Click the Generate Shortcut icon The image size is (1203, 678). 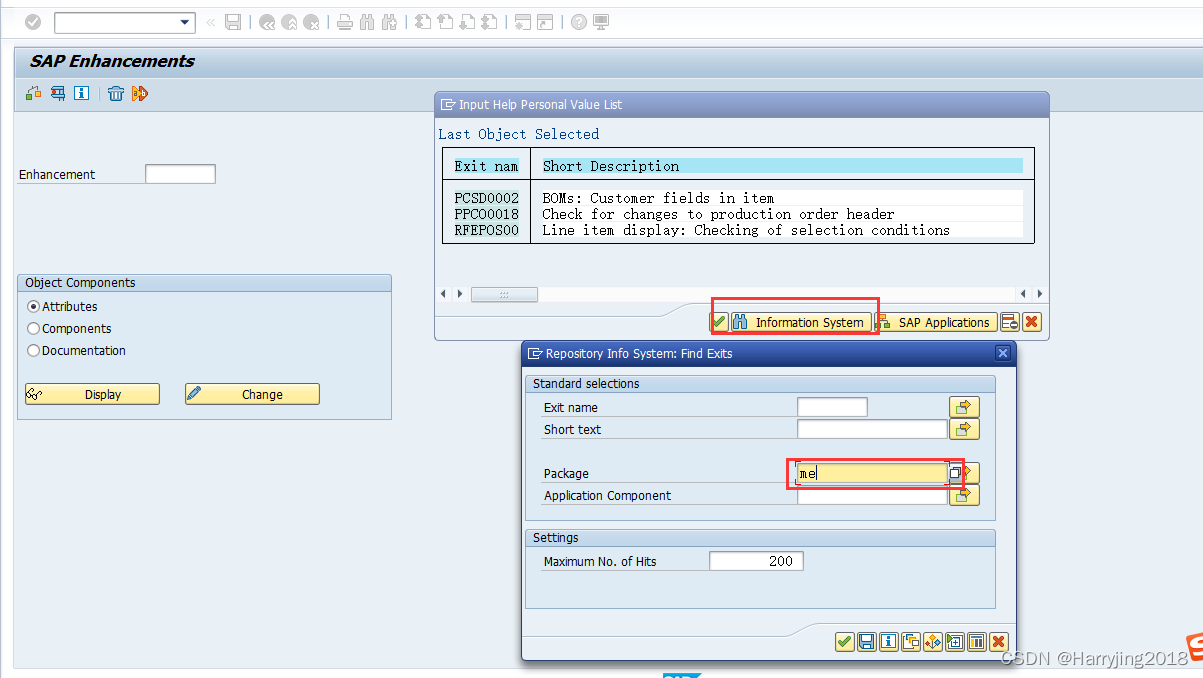coord(545,22)
